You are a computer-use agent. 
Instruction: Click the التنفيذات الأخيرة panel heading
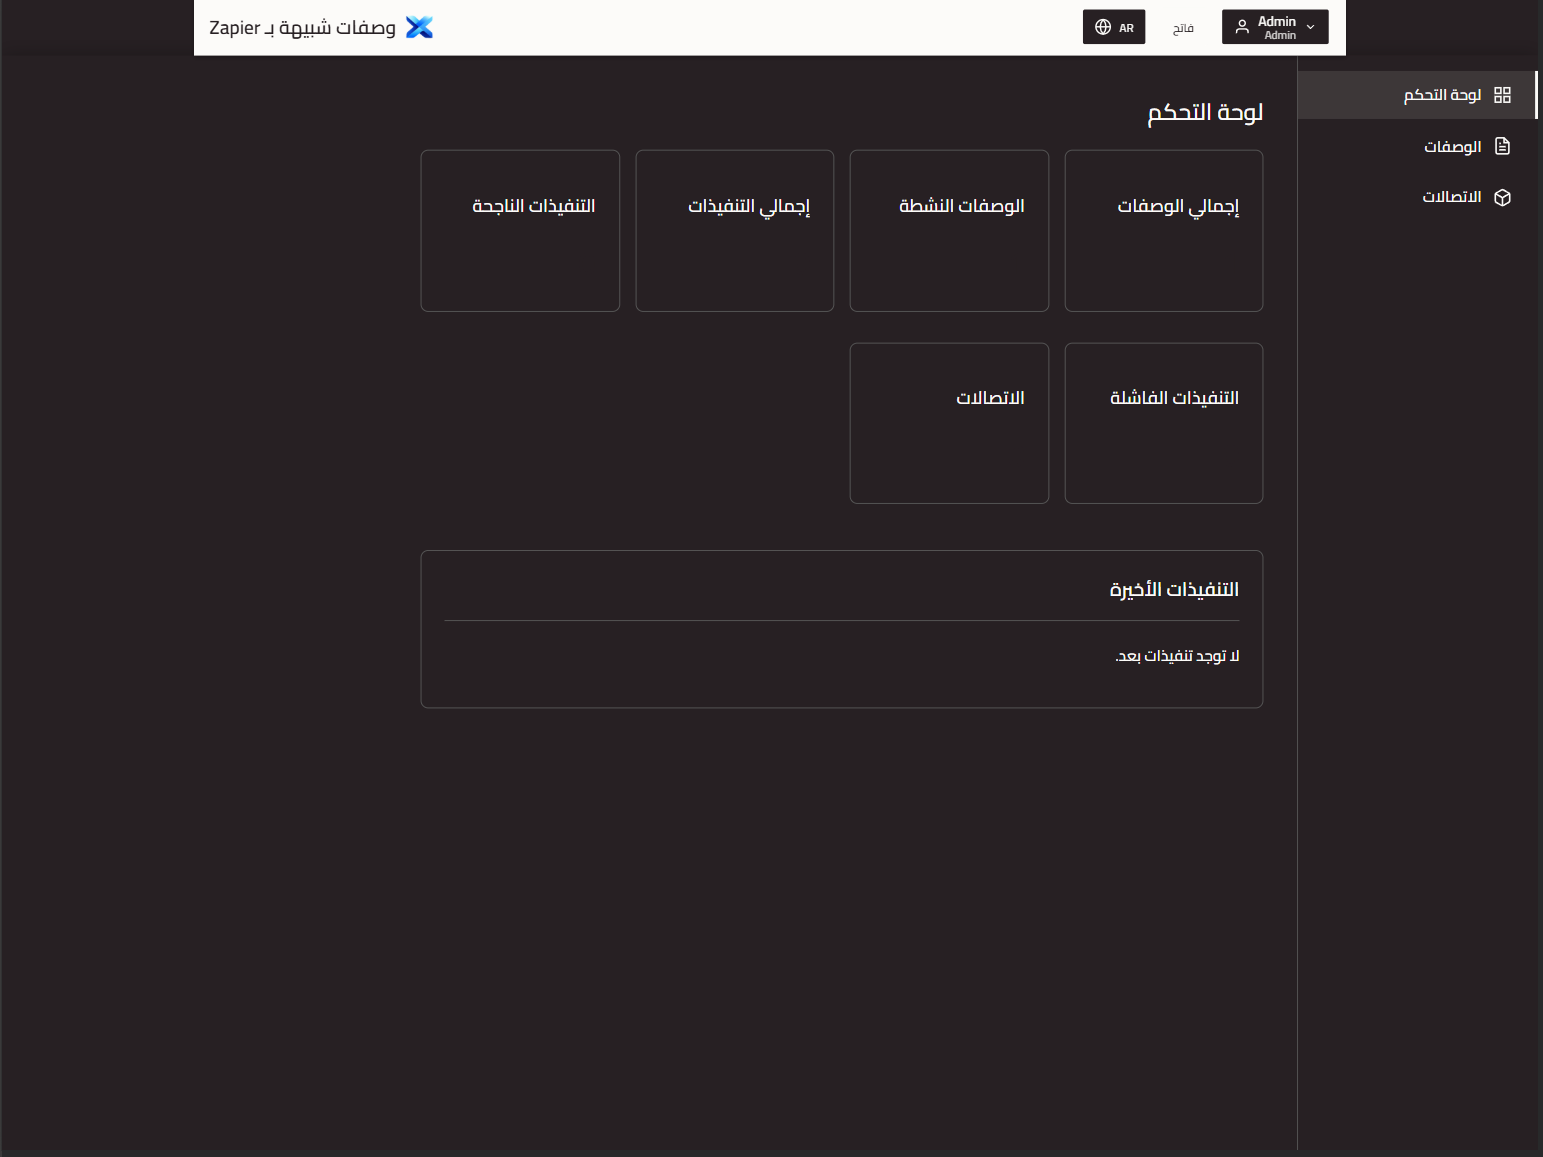(1177, 589)
